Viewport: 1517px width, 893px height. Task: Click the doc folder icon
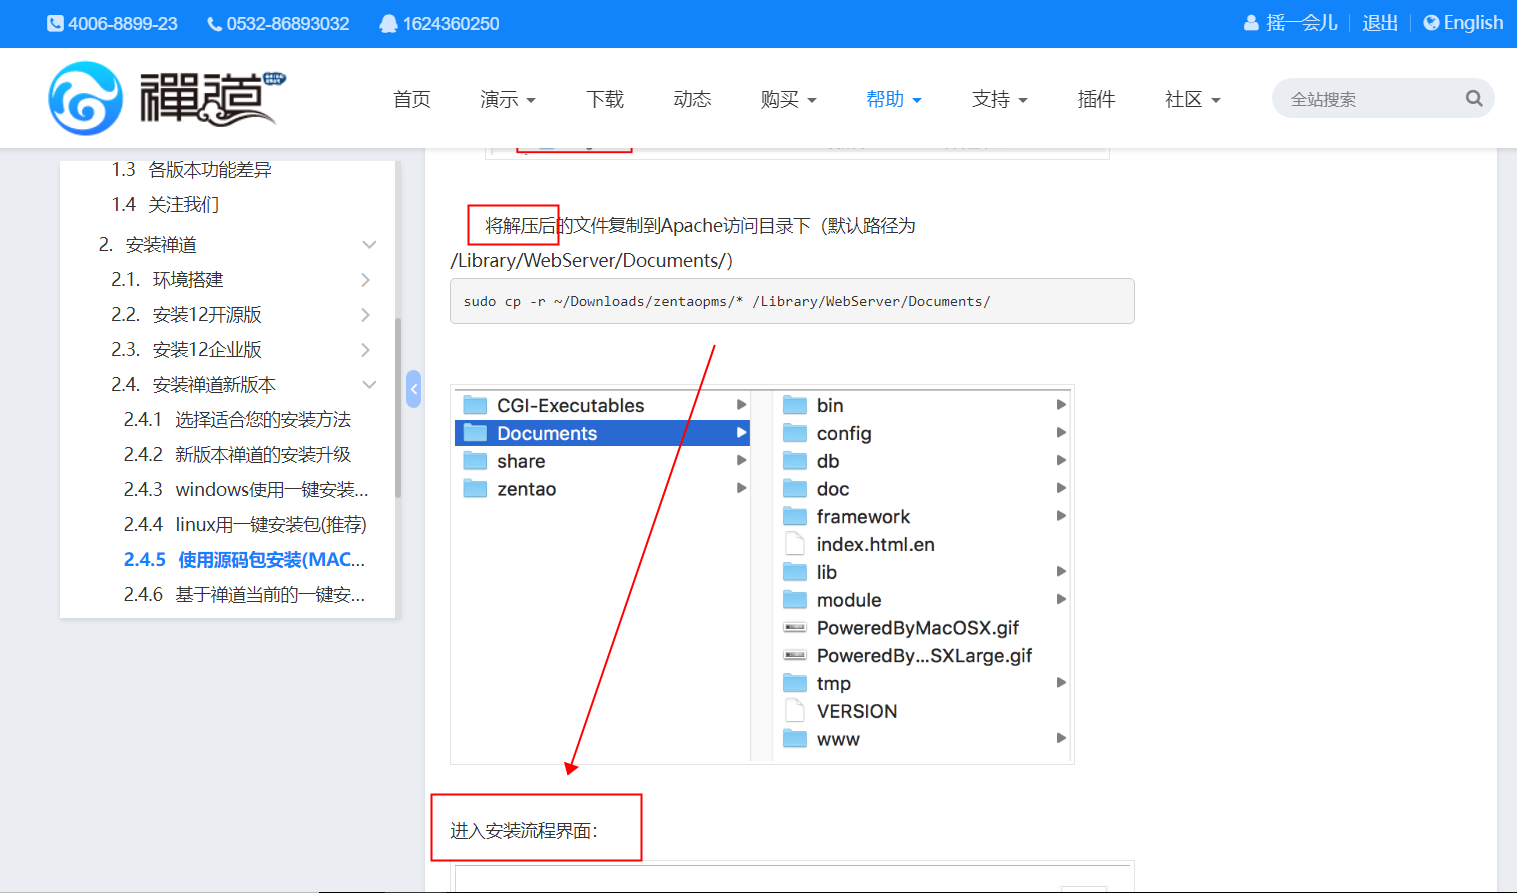click(x=795, y=489)
